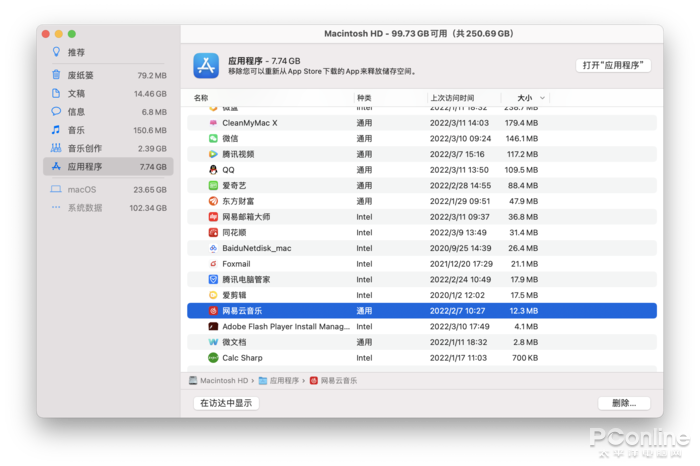The height and width of the screenshot is (466, 700).
Task: Click the App Store icon in header
Action: (x=206, y=66)
